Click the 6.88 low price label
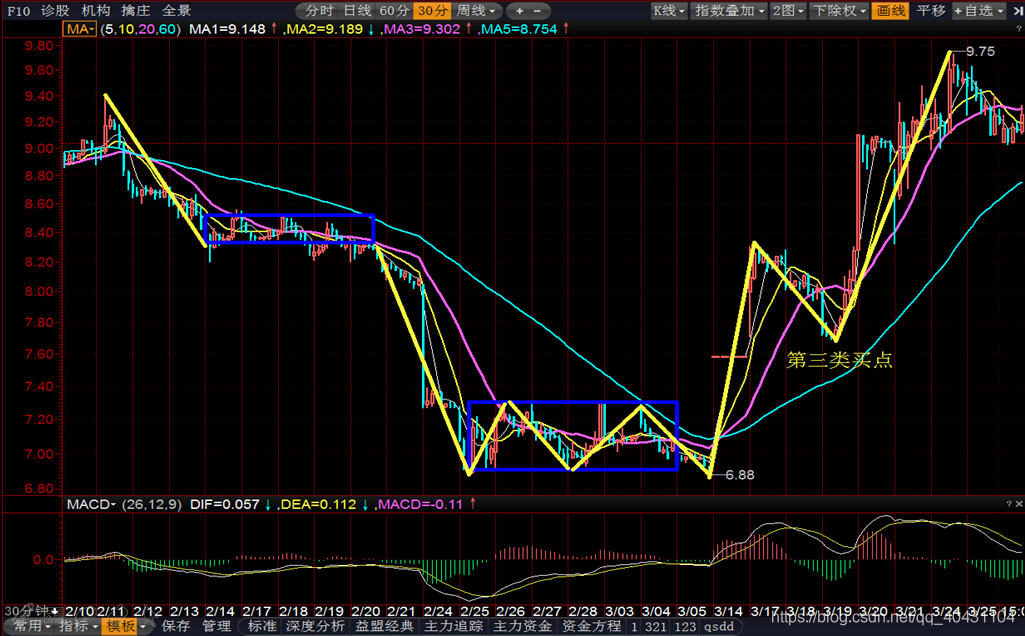The height and width of the screenshot is (636, 1025). [740, 475]
